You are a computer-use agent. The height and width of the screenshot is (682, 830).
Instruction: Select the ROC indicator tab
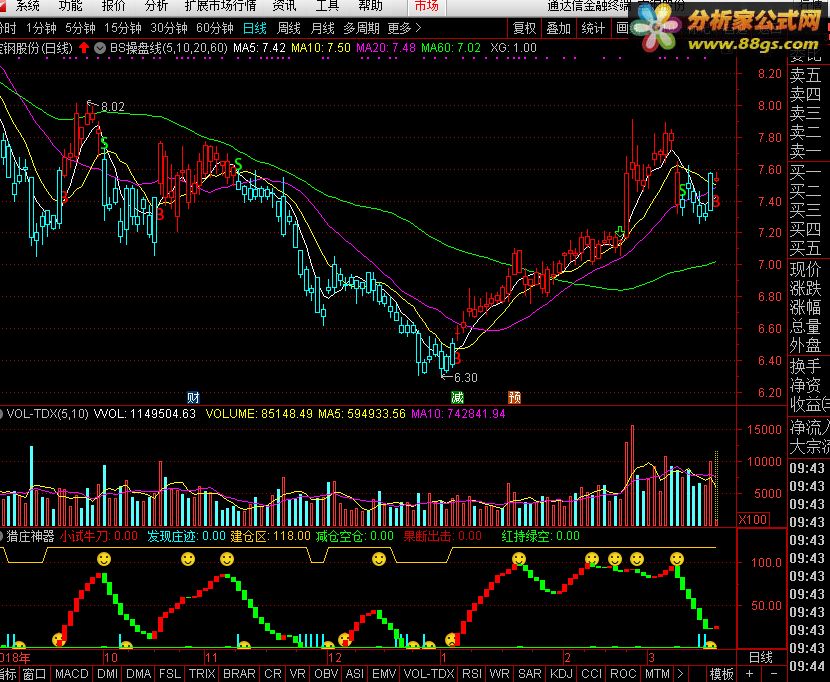click(x=623, y=674)
